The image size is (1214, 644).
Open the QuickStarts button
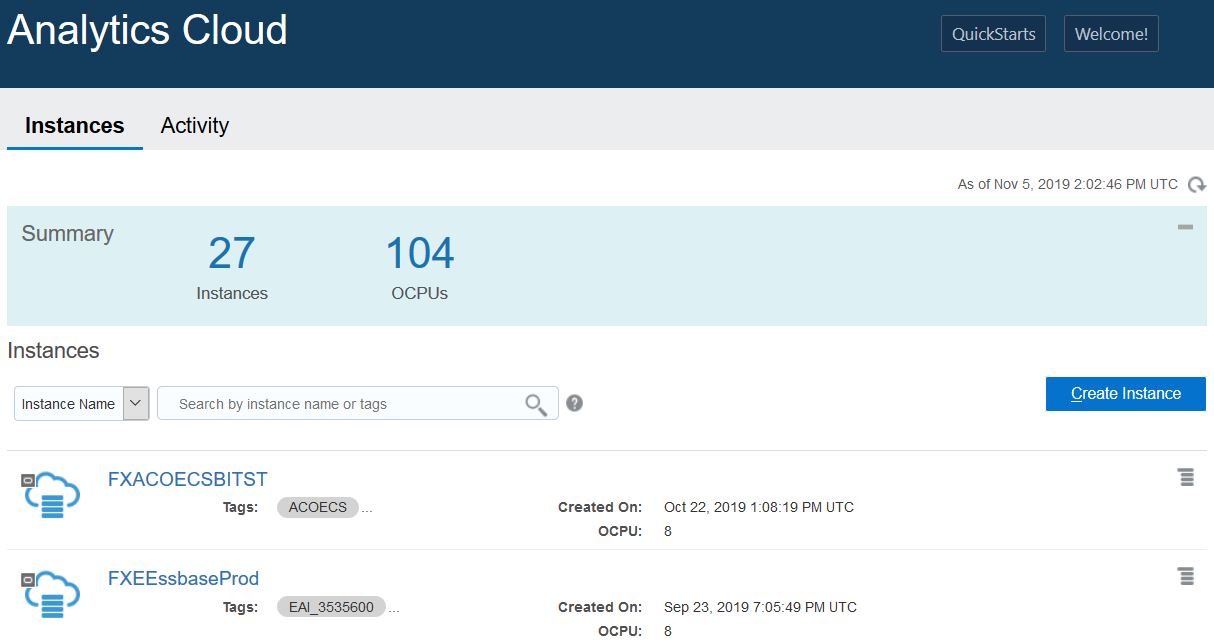[993, 34]
